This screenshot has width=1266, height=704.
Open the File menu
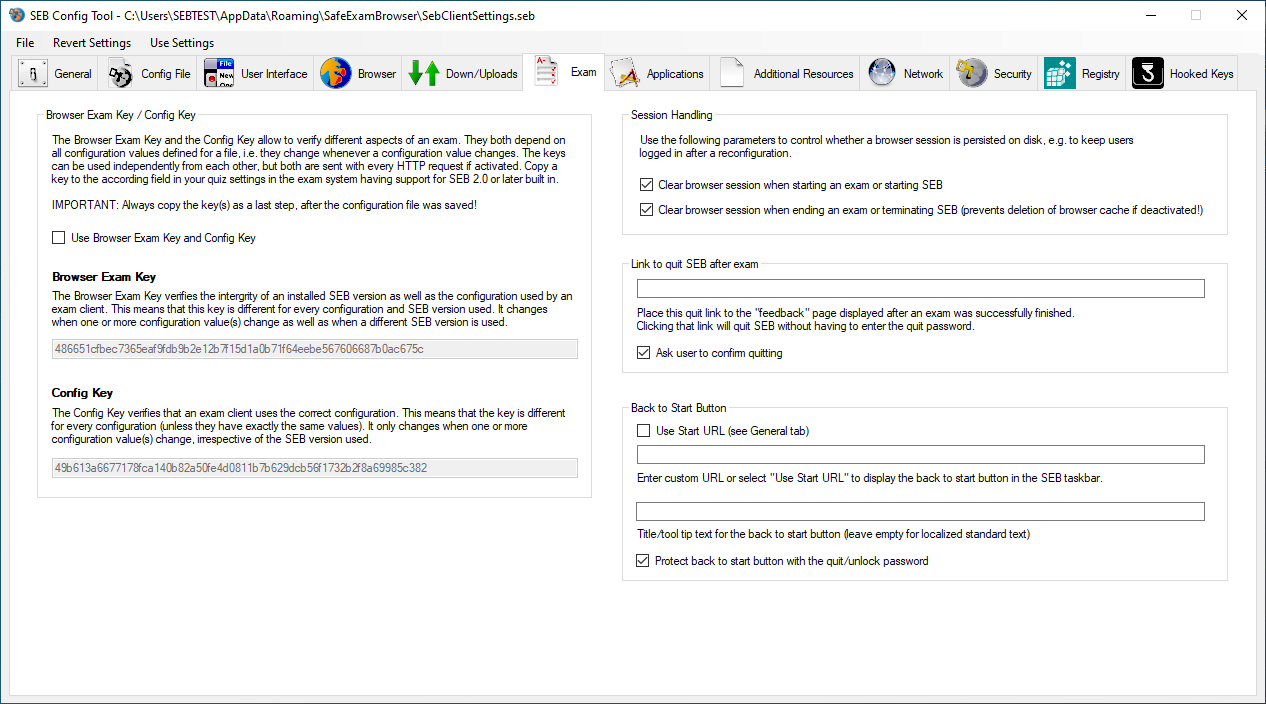(x=25, y=43)
